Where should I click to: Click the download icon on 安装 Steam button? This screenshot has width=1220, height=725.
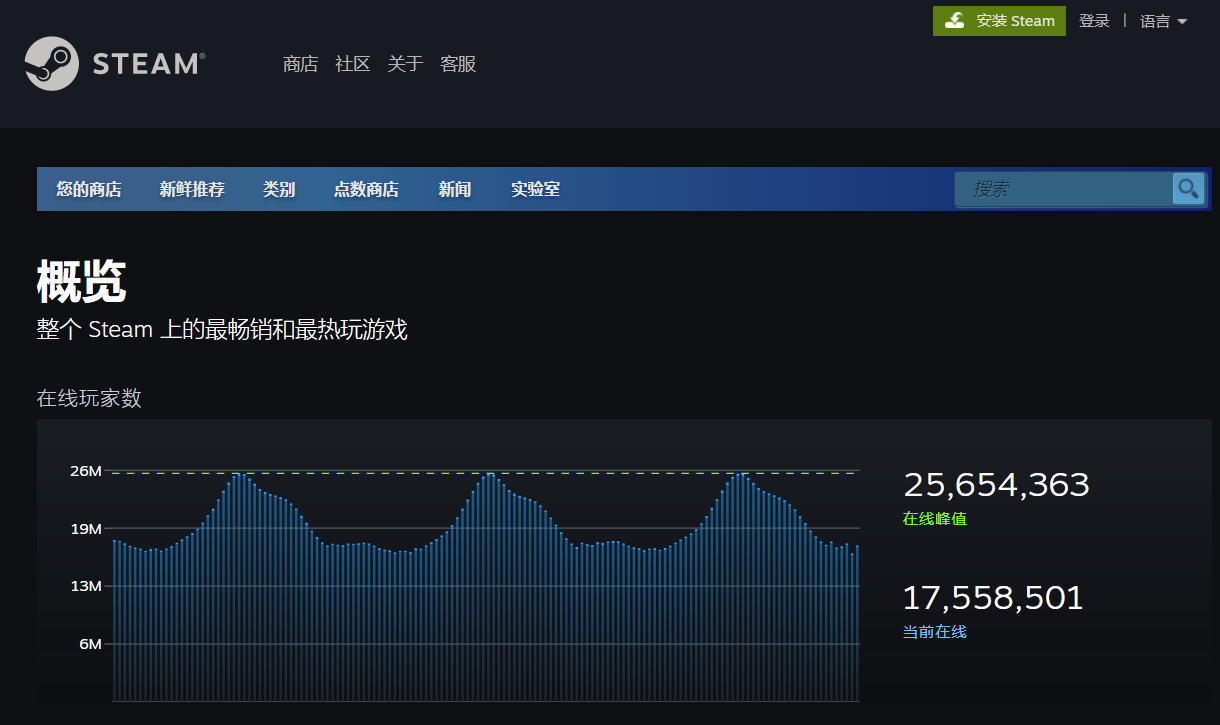coord(955,20)
